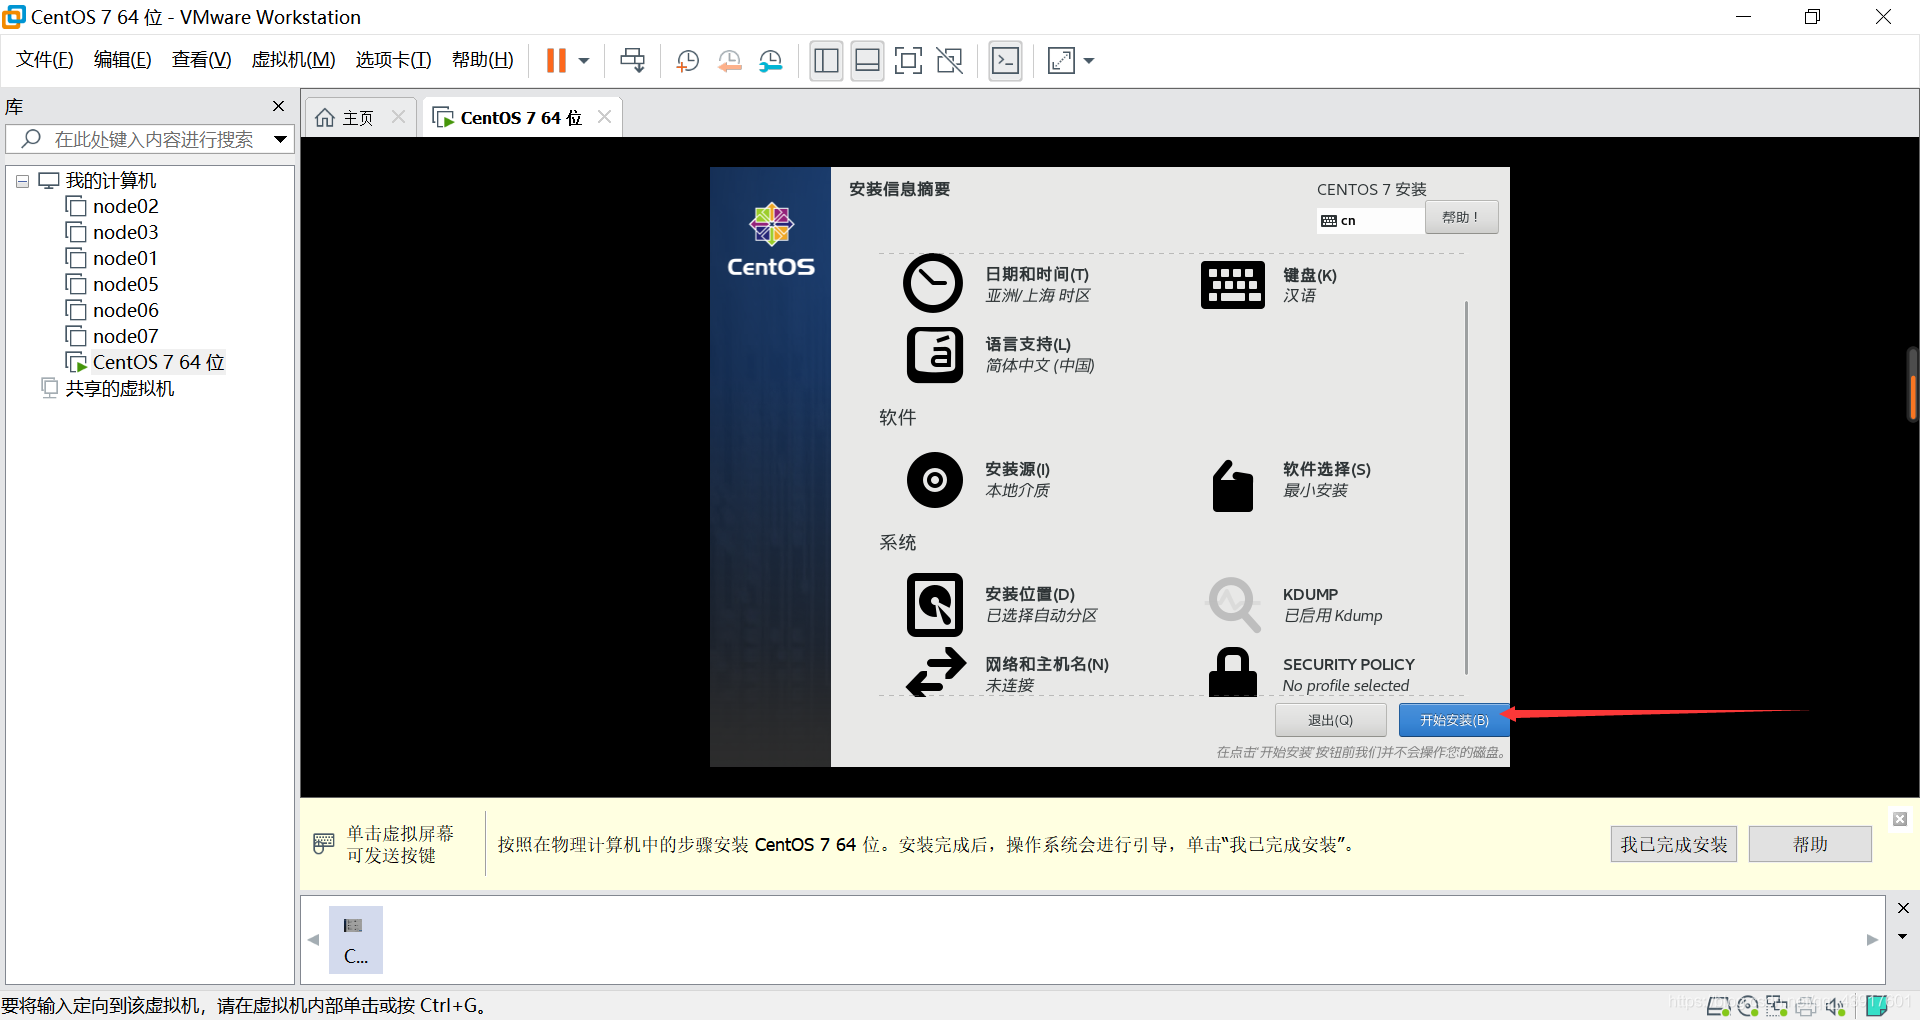Open the power options dropdown beside the pause icon

click(584, 61)
